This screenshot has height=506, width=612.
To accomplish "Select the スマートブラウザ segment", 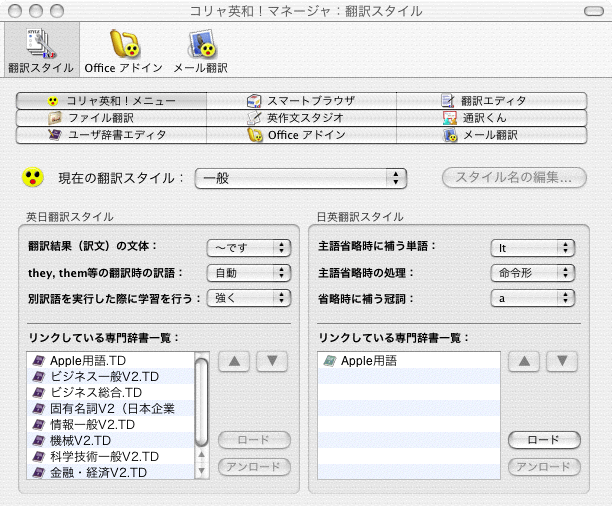I will (x=301, y=101).
